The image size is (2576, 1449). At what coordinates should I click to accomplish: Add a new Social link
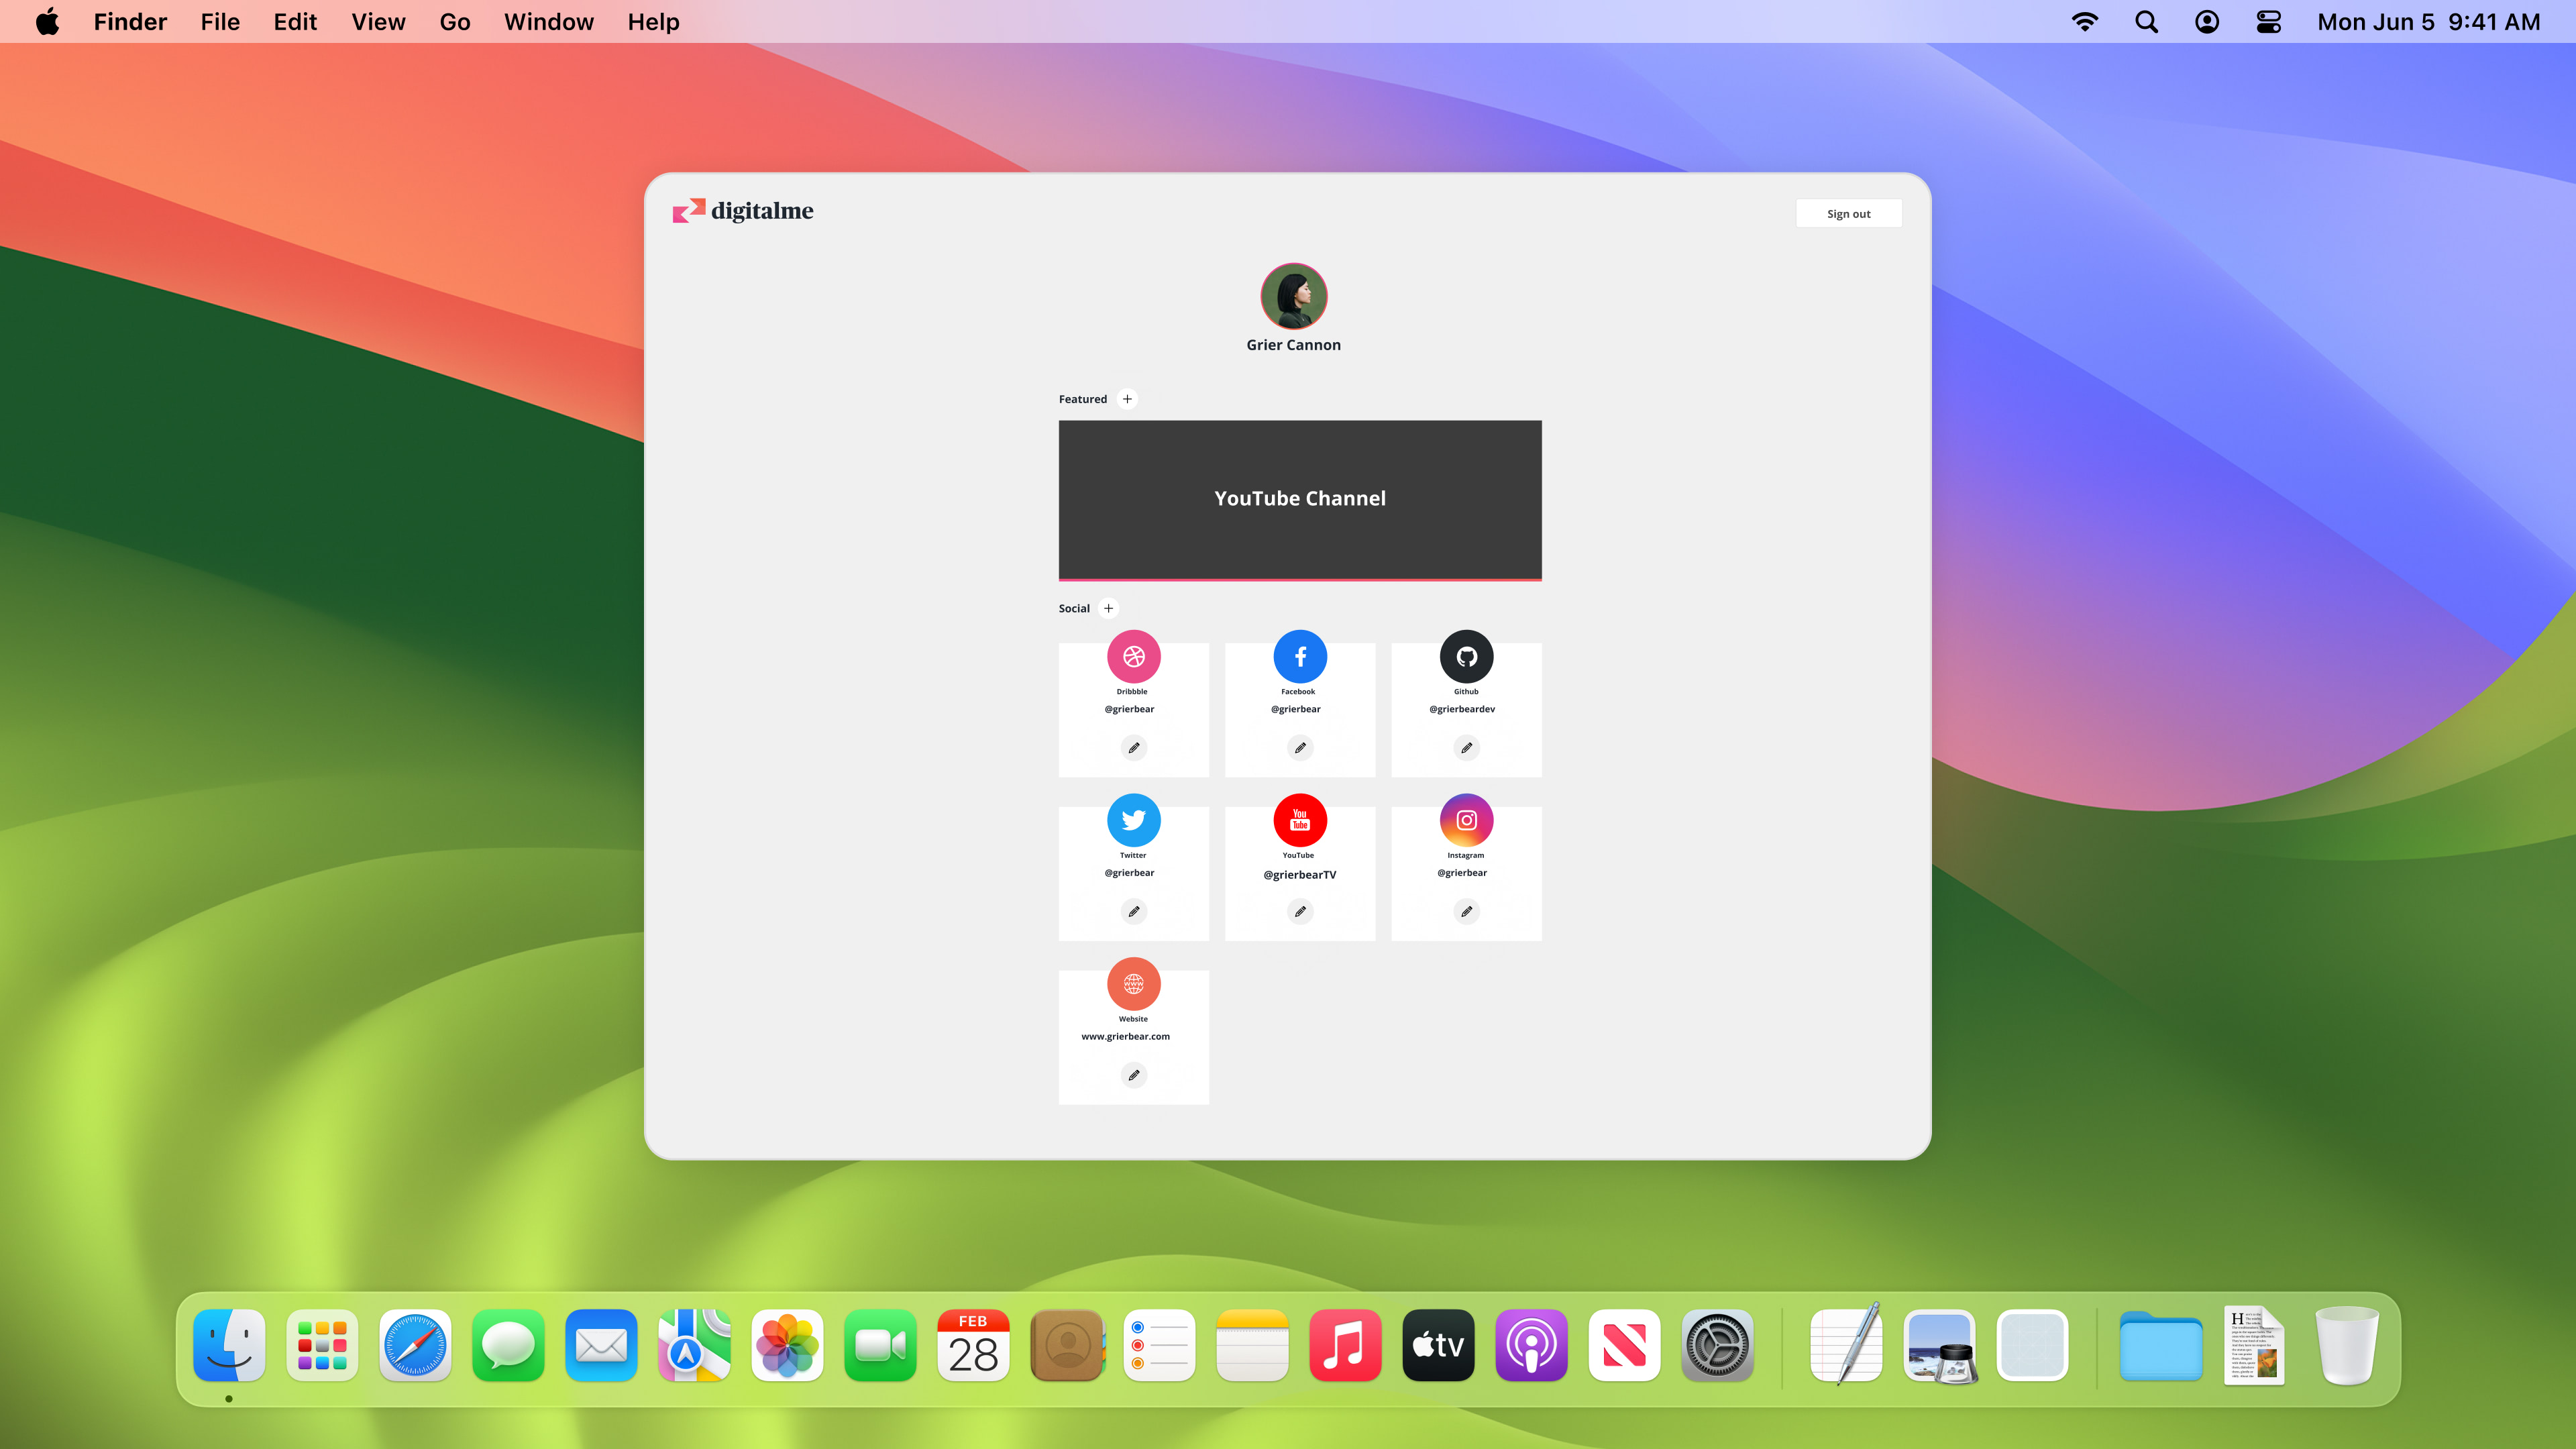coord(1108,608)
